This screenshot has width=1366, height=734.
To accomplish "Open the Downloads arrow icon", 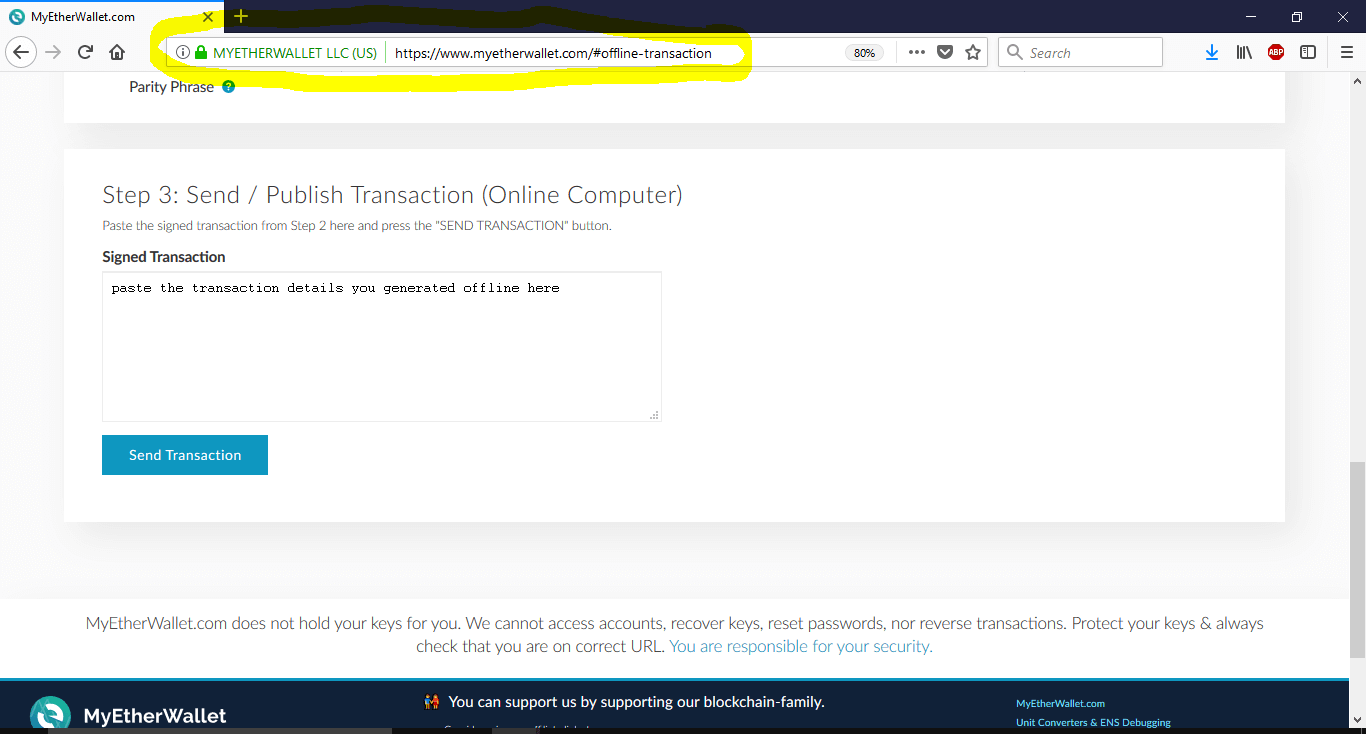I will (x=1212, y=53).
